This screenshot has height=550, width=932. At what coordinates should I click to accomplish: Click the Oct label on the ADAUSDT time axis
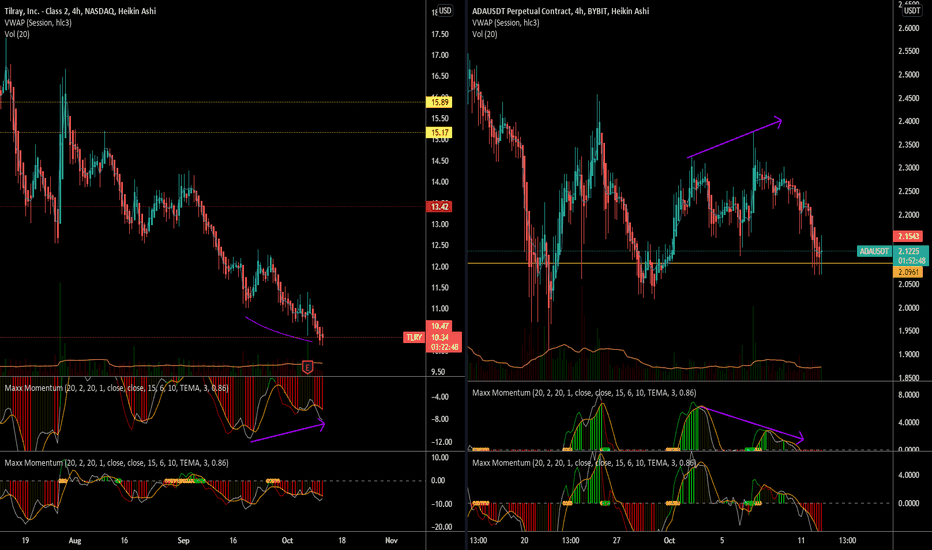pos(669,540)
